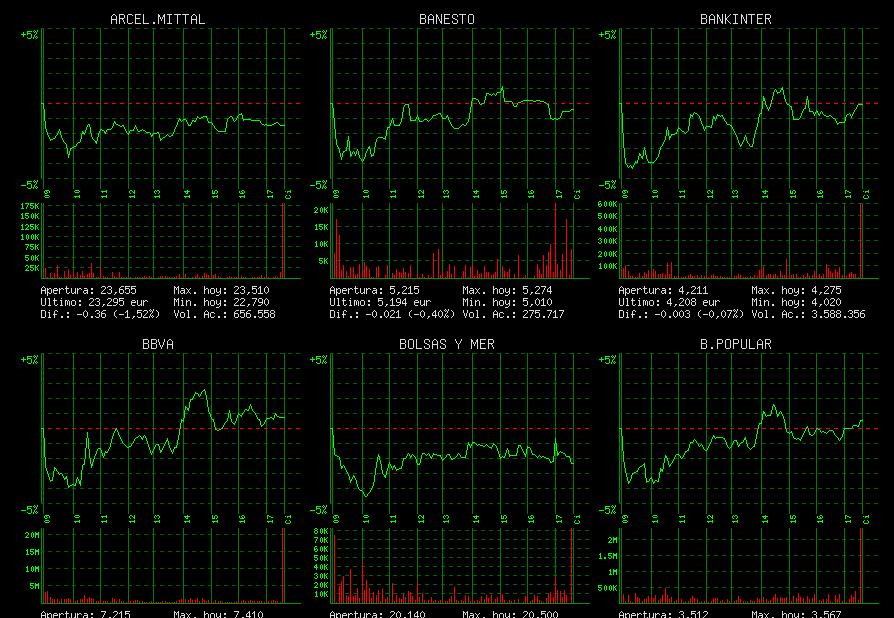Click the 'Dif.: -0.021 (-0,40%)' value
The image size is (894, 618).
392,315
